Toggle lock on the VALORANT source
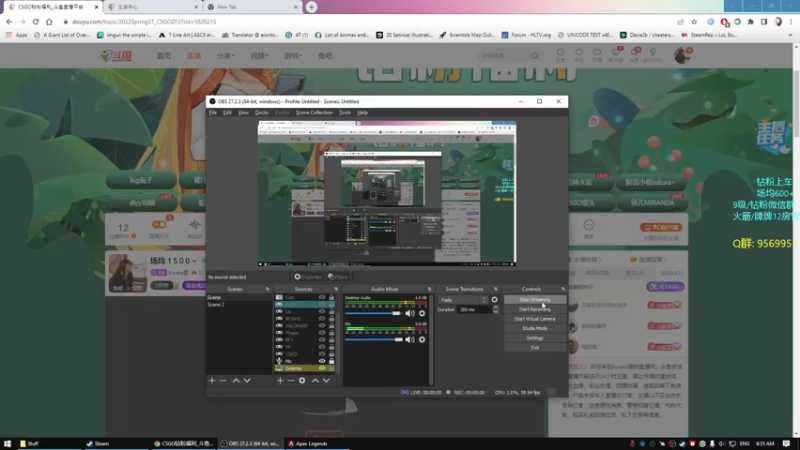 [x=332, y=326]
